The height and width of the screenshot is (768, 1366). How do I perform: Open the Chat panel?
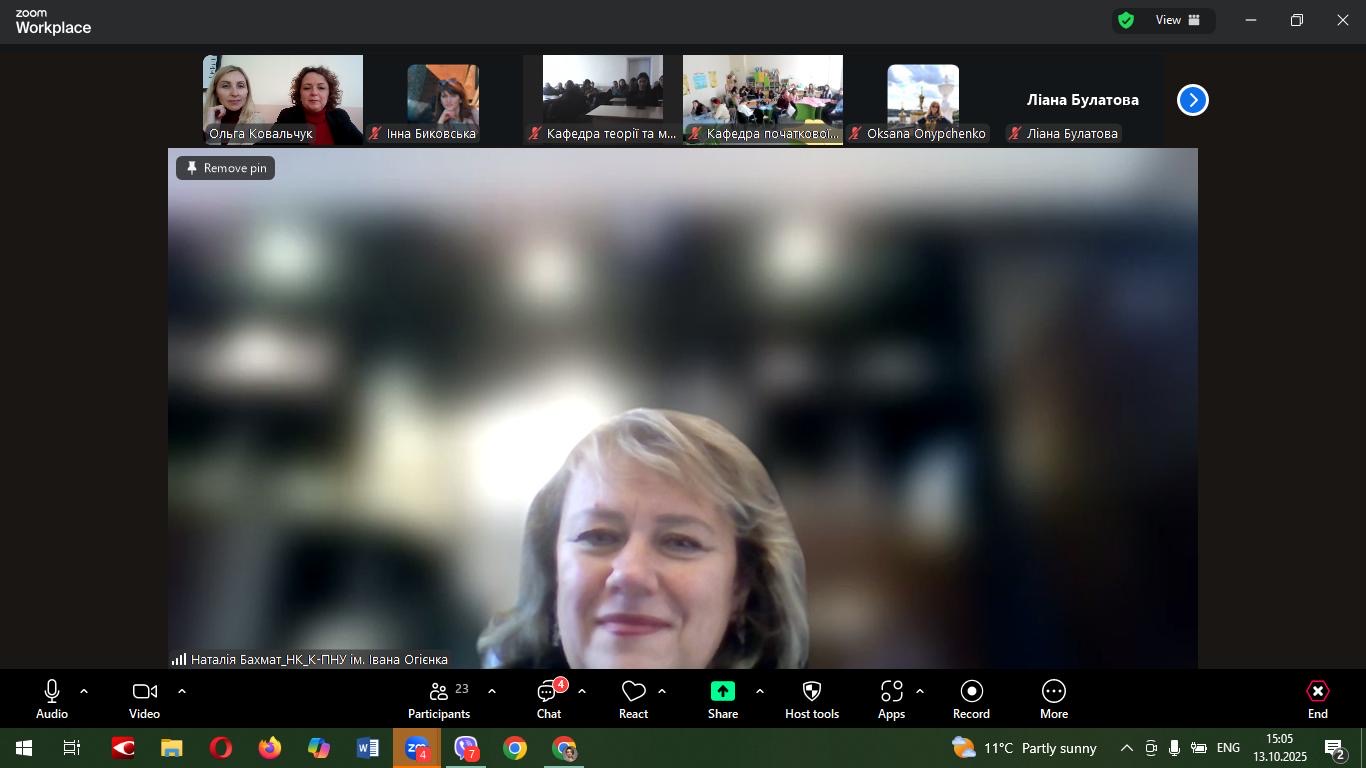548,699
